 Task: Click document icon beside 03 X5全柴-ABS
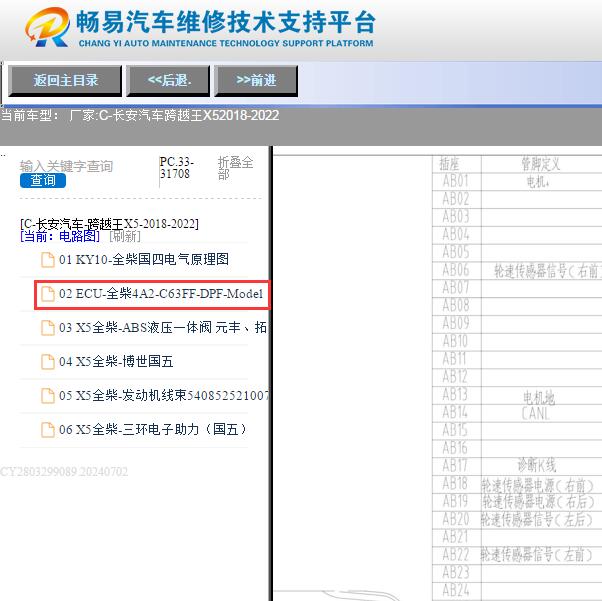tap(48, 328)
